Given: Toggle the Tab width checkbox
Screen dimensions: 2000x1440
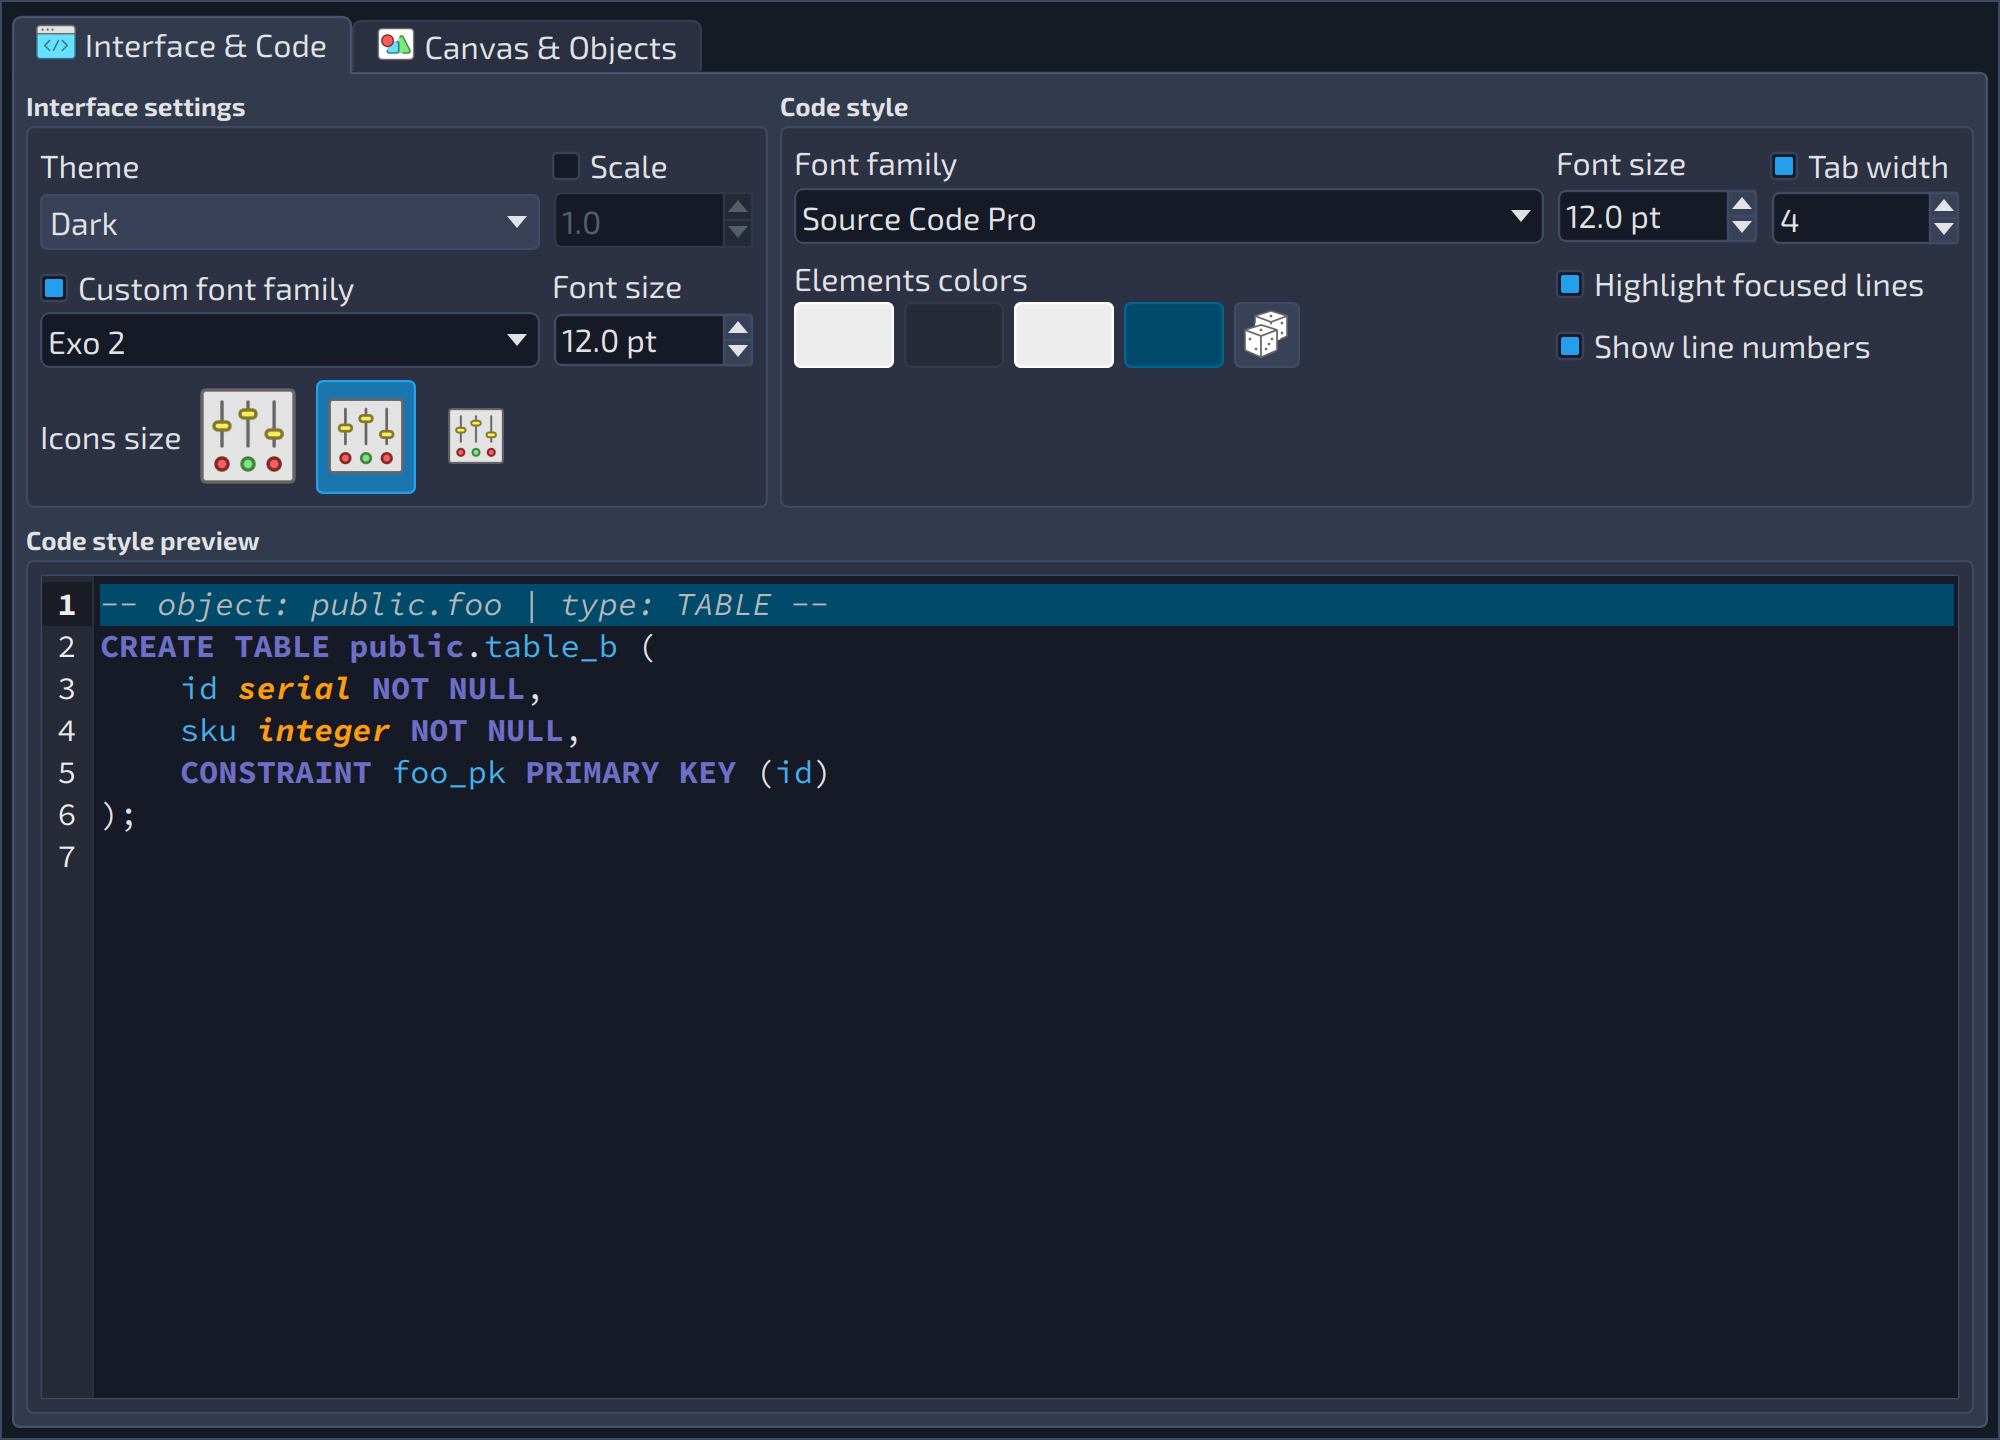Looking at the screenshot, I should [x=1784, y=166].
